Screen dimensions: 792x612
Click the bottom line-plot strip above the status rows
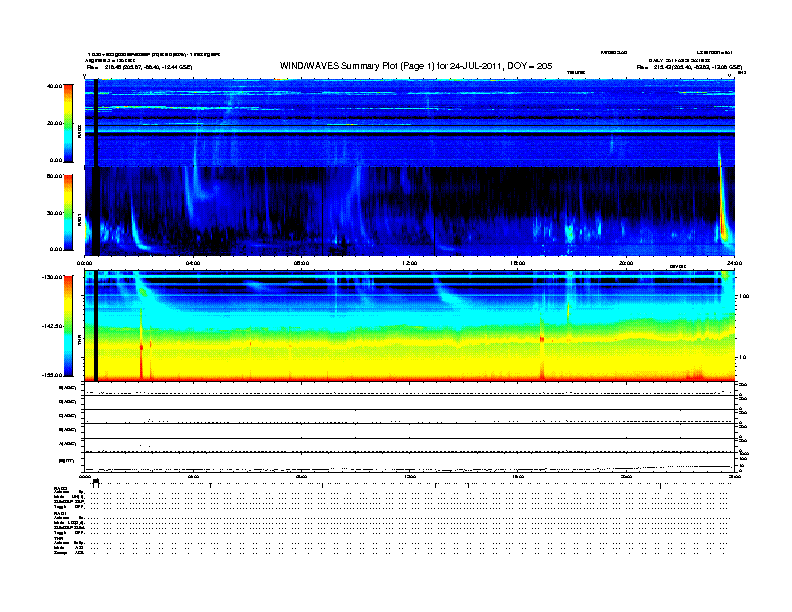pos(409,462)
